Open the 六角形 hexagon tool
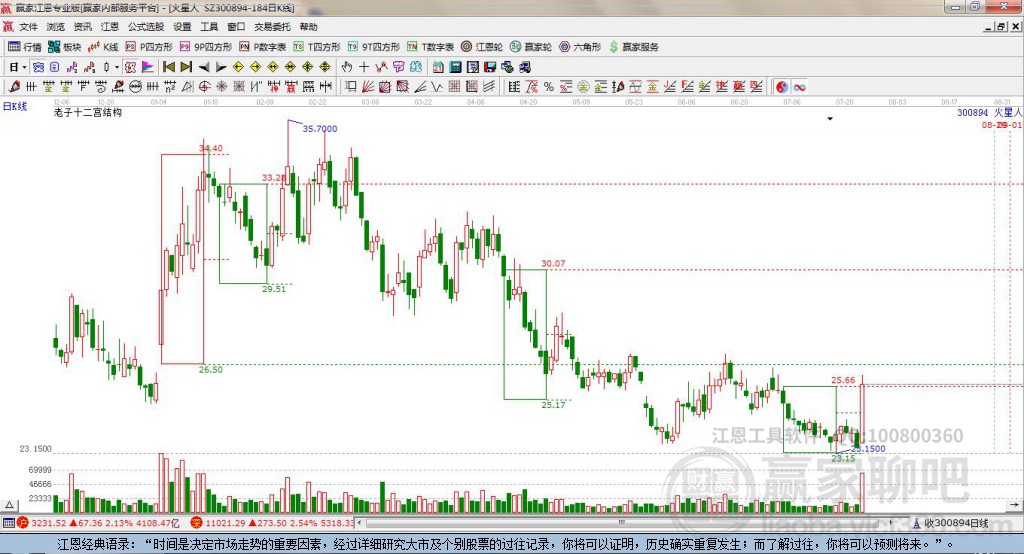This screenshot has height=554, width=1024. [580, 46]
